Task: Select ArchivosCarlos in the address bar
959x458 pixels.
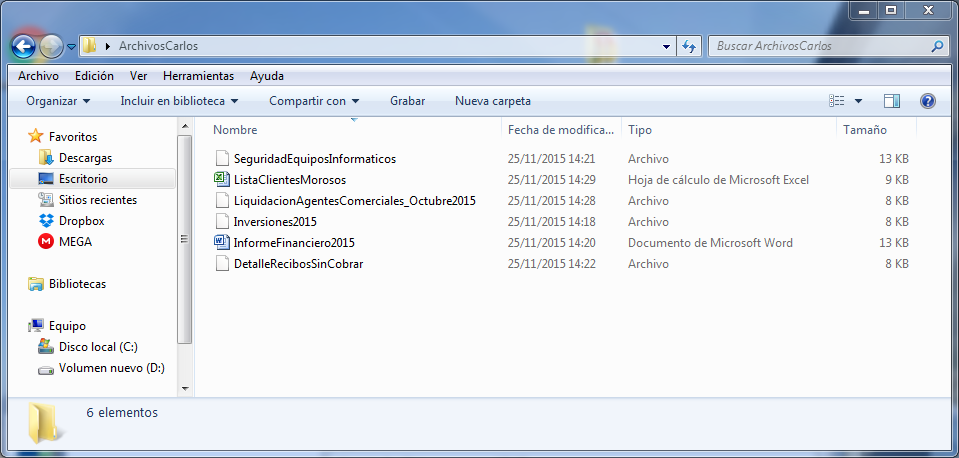Action: 158,46
